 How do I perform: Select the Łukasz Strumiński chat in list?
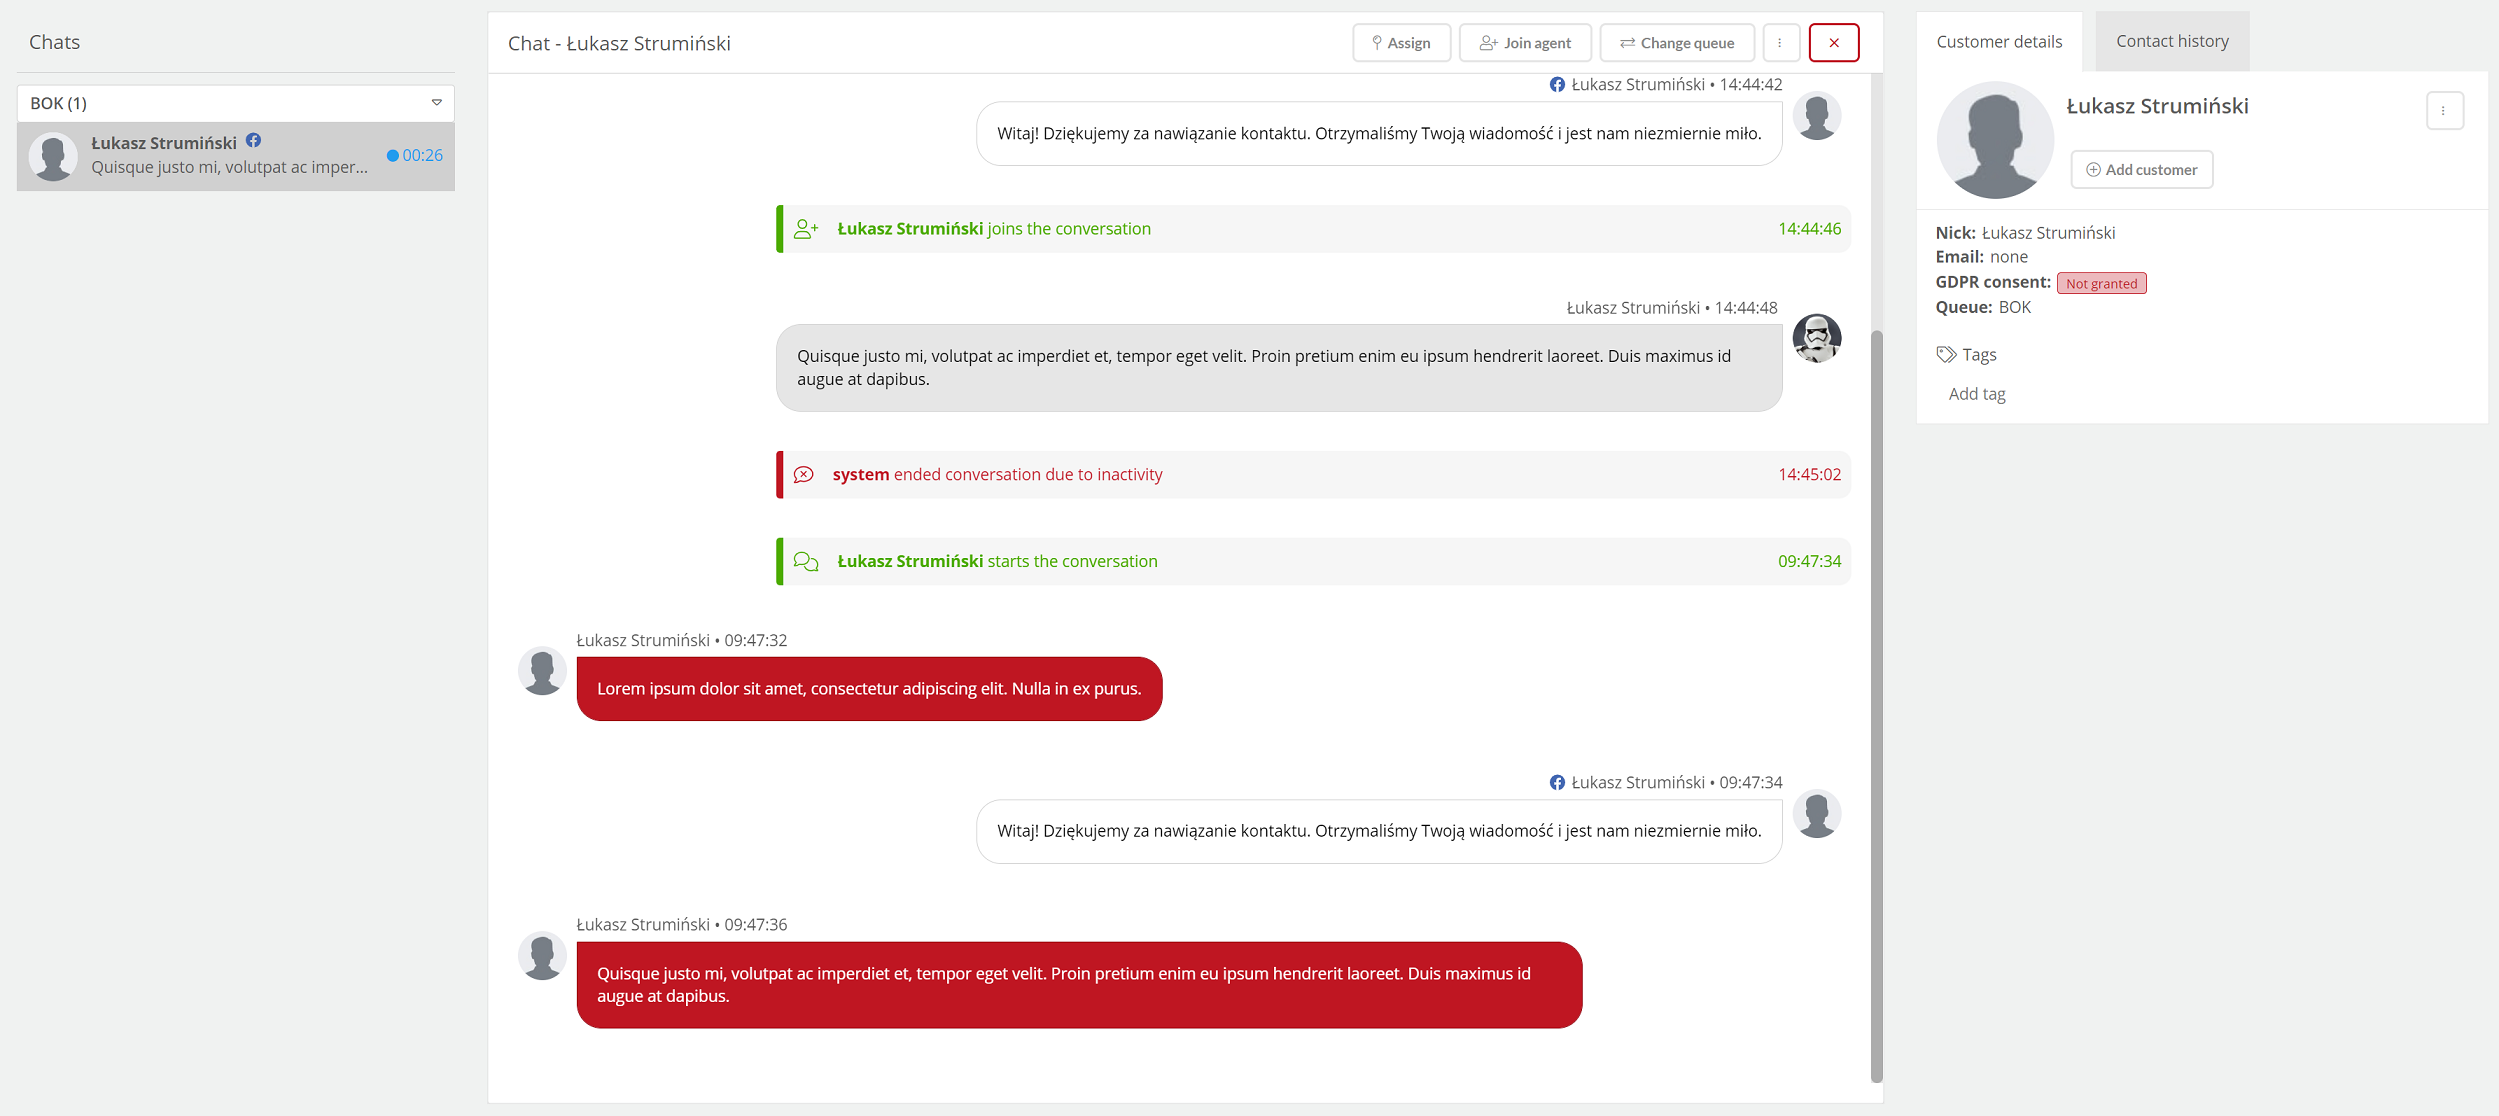coord(236,156)
